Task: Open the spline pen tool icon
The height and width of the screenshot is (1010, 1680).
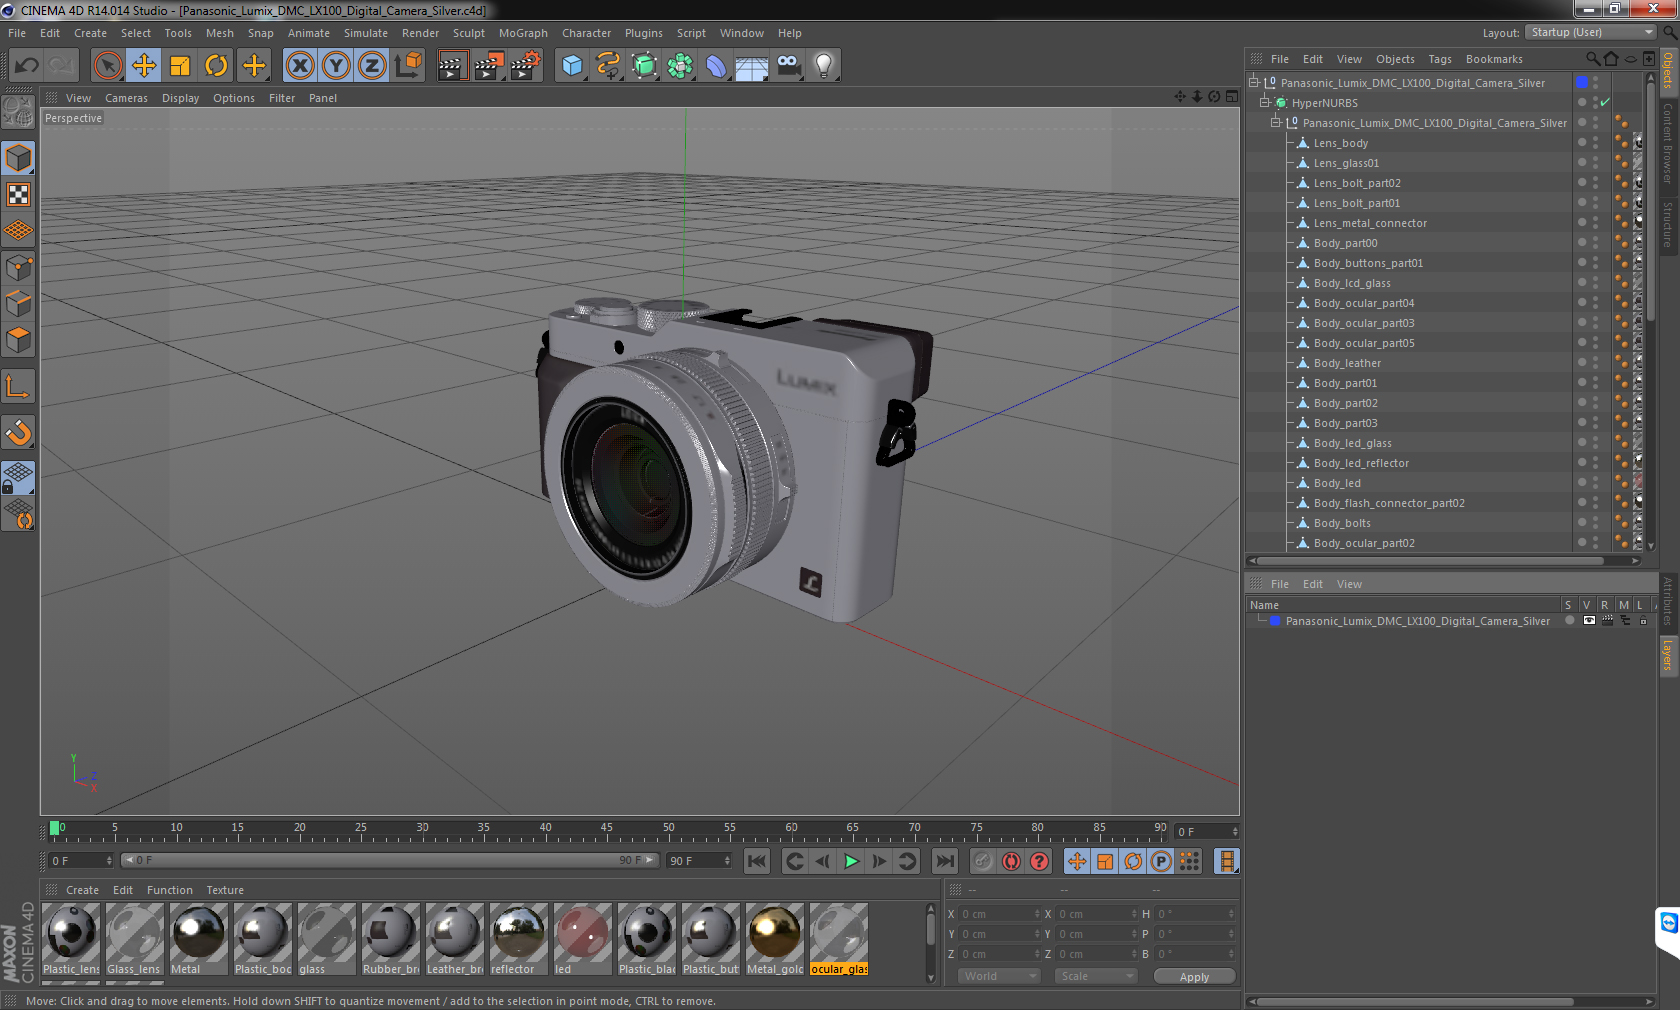Action: pyautogui.click(x=608, y=66)
